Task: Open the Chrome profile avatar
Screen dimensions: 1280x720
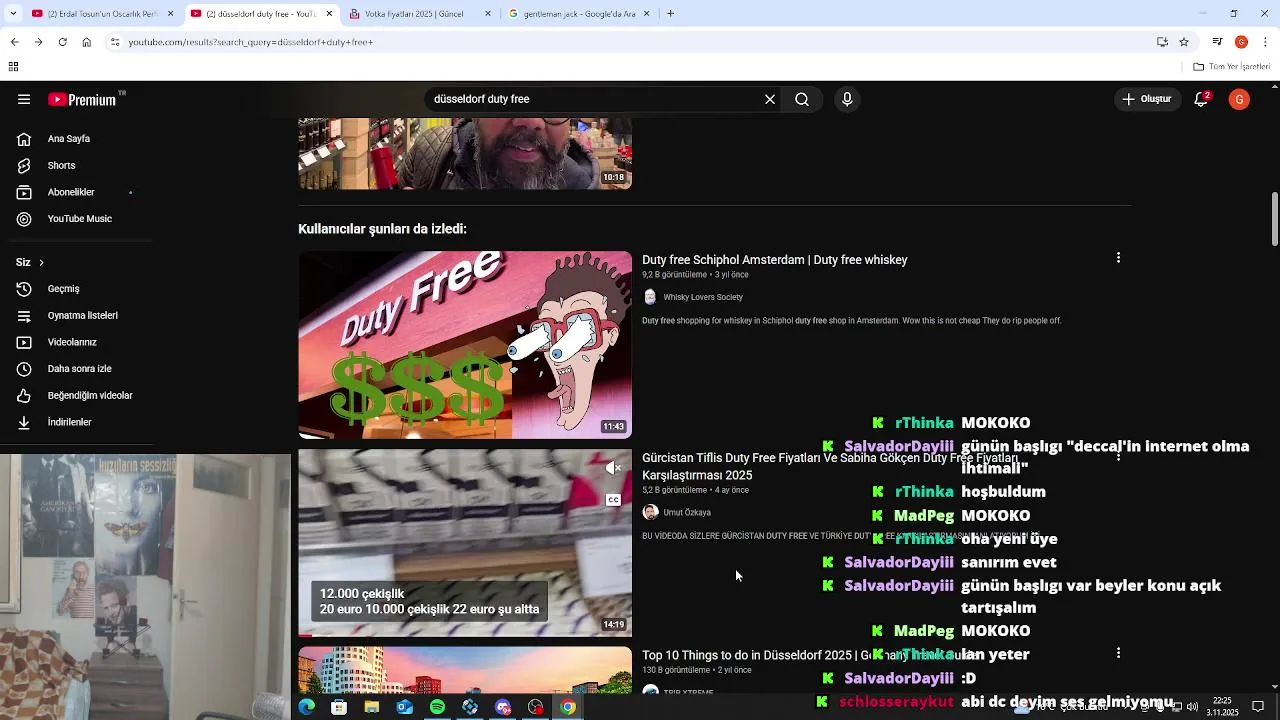Action: pyautogui.click(x=1241, y=42)
